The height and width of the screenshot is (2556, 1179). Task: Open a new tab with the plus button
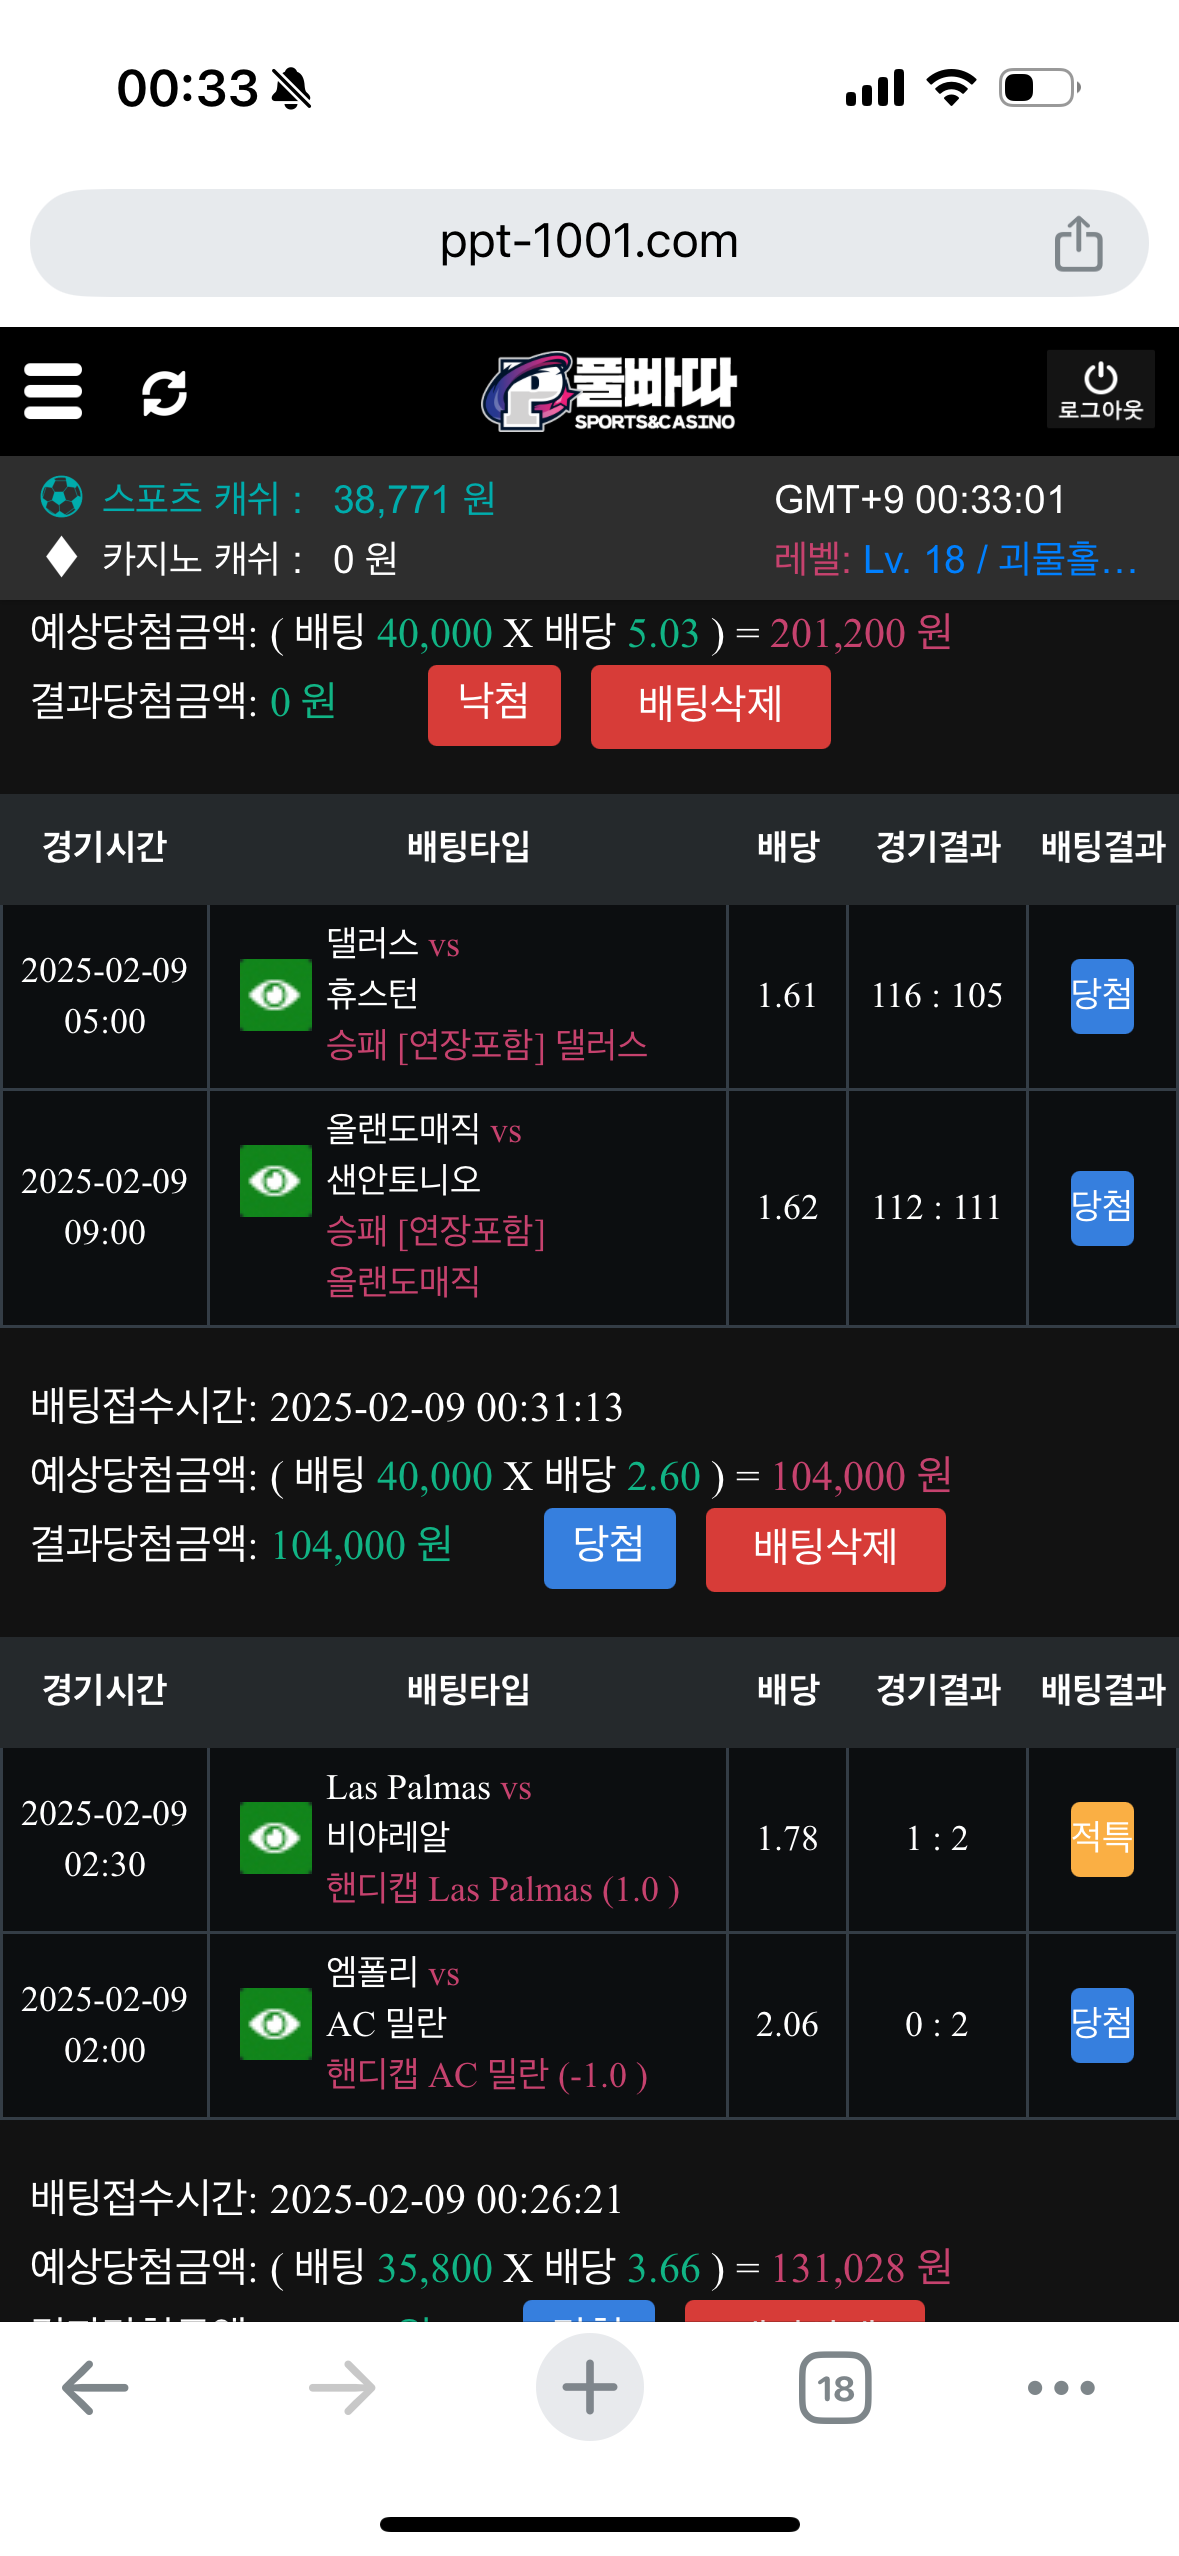[x=589, y=2387]
